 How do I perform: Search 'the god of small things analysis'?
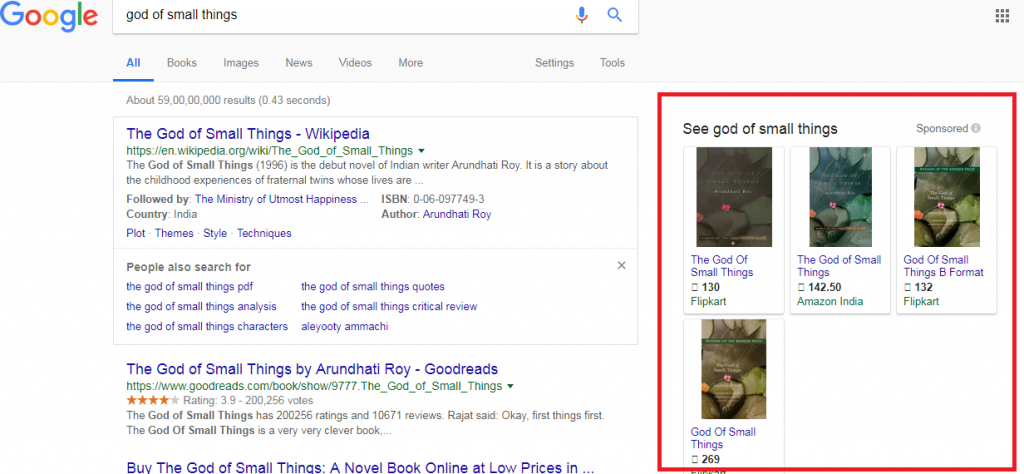(x=201, y=306)
